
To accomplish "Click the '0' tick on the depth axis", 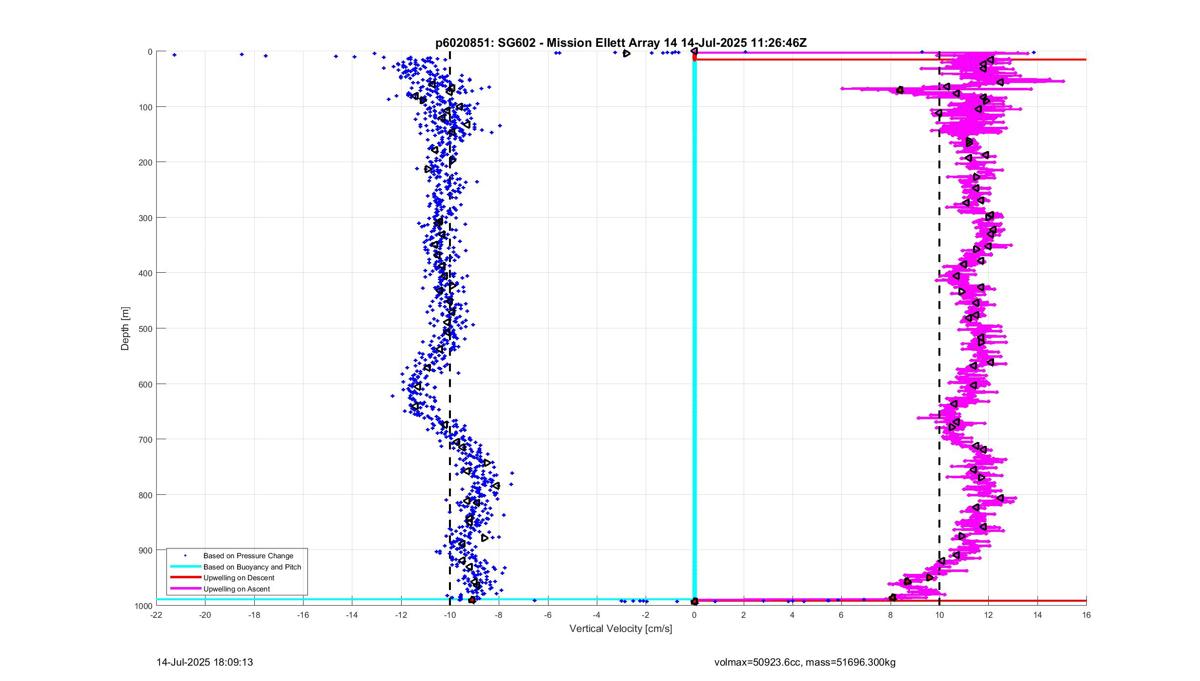I will 149,52.
